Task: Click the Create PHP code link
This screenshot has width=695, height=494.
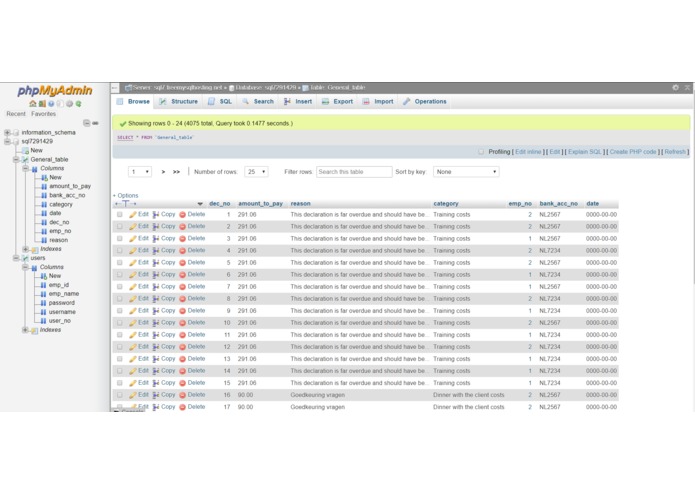Action: (x=633, y=152)
